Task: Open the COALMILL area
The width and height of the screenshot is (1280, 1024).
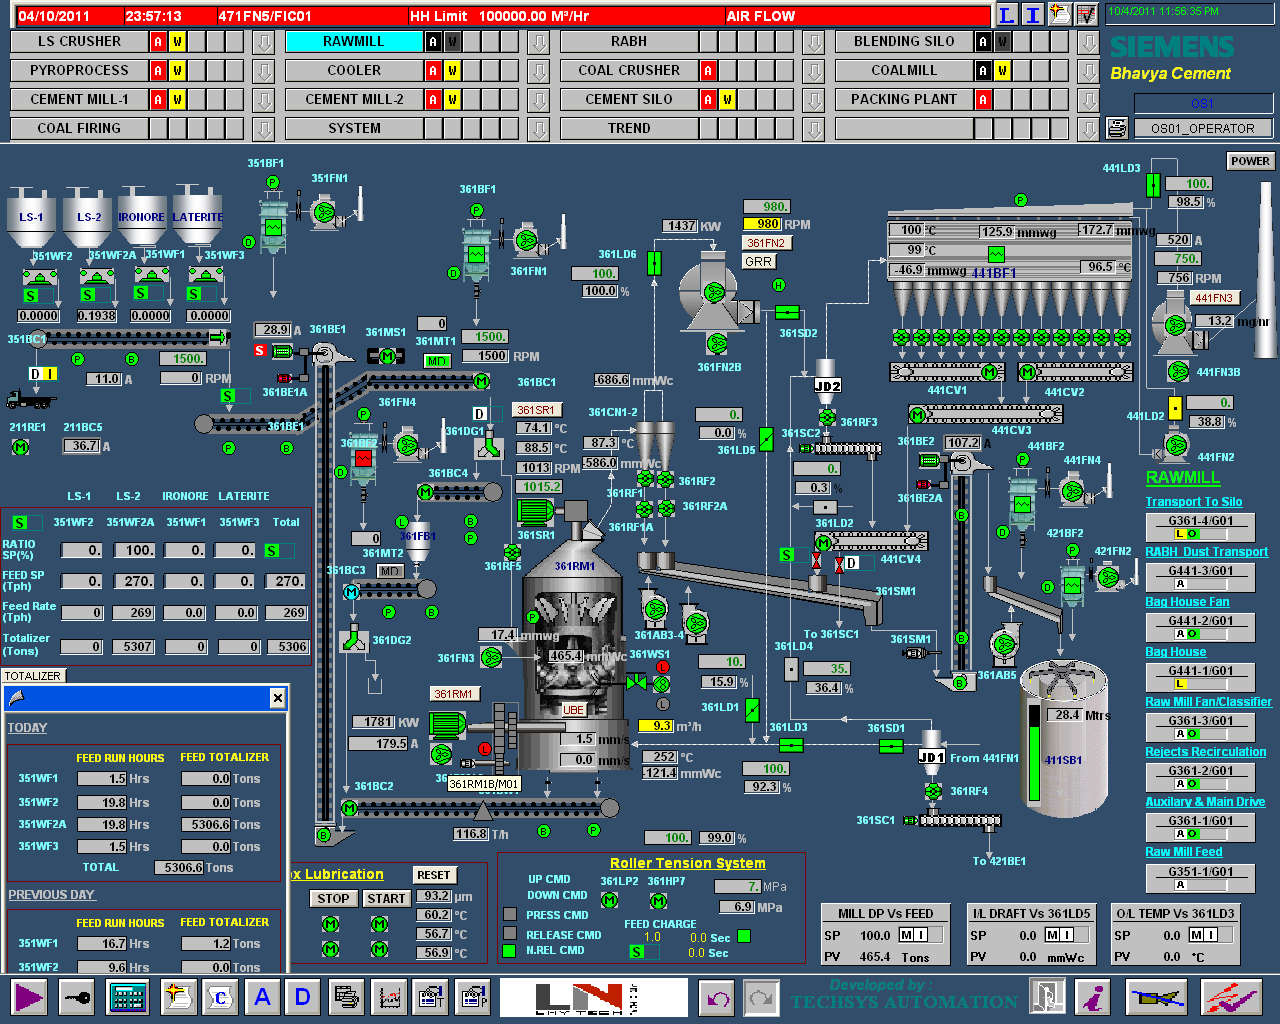Action: pos(904,71)
